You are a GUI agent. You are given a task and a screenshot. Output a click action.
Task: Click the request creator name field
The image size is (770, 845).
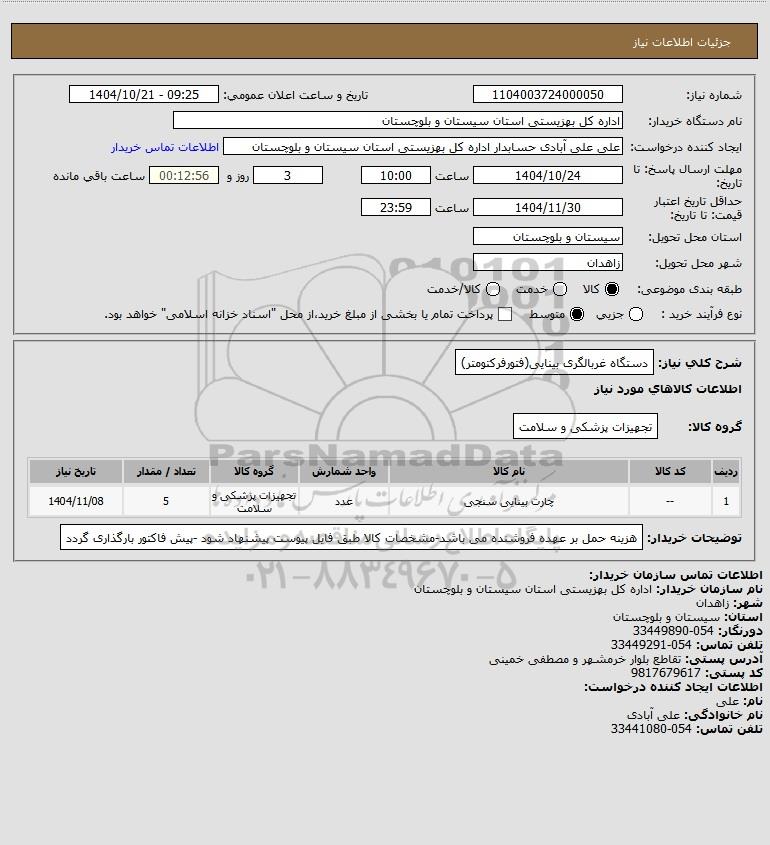pyautogui.click(x=422, y=147)
